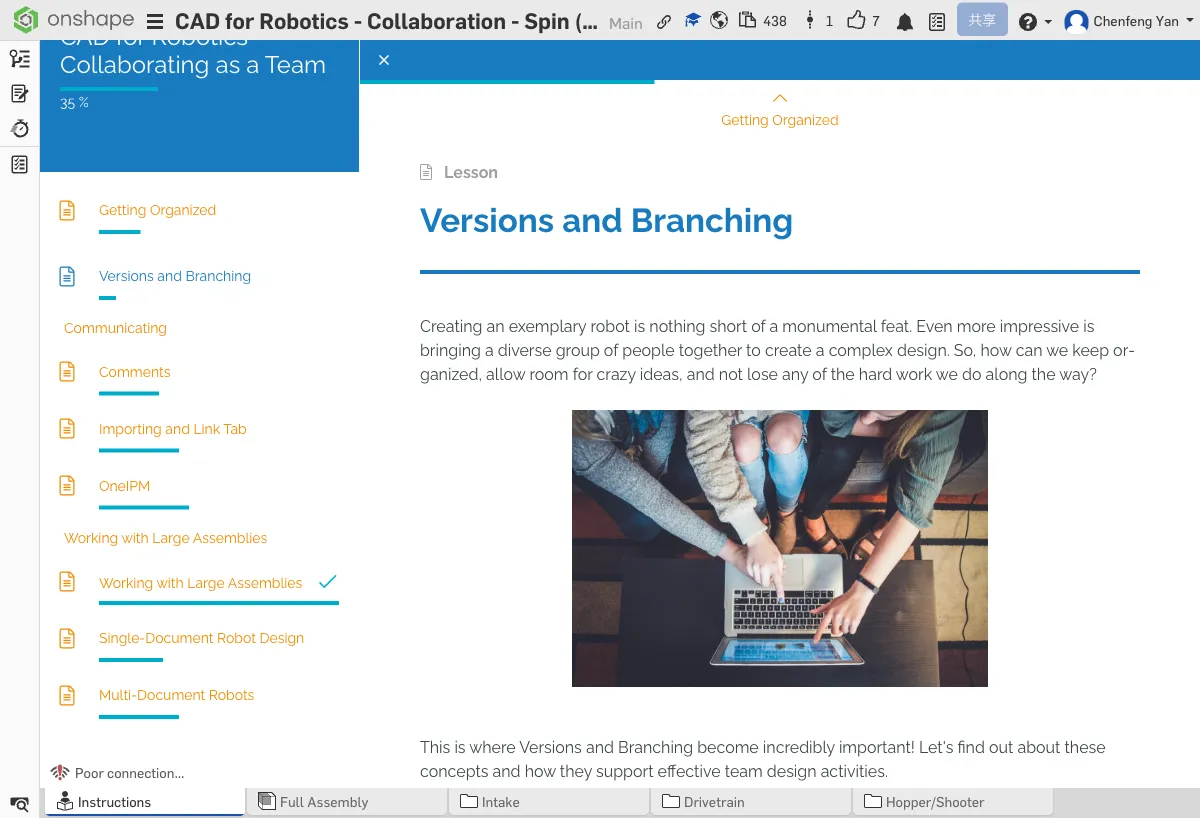Click the laptop collaboration photo
This screenshot has width=1200, height=818.
click(779, 548)
